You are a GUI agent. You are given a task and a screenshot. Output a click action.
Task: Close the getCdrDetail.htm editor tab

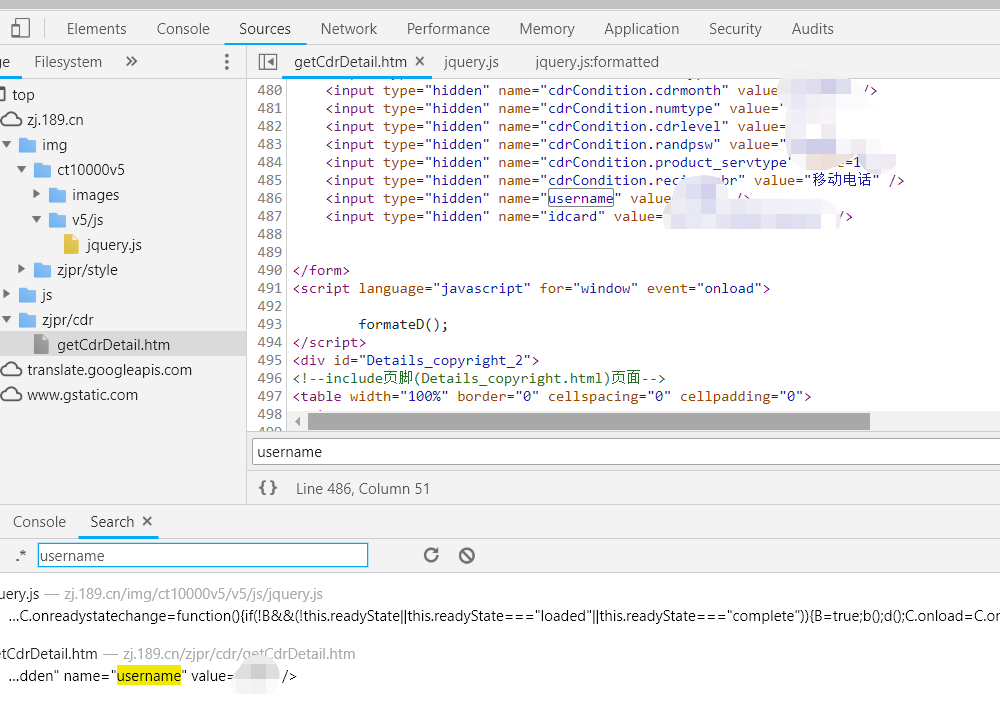click(x=420, y=61)
